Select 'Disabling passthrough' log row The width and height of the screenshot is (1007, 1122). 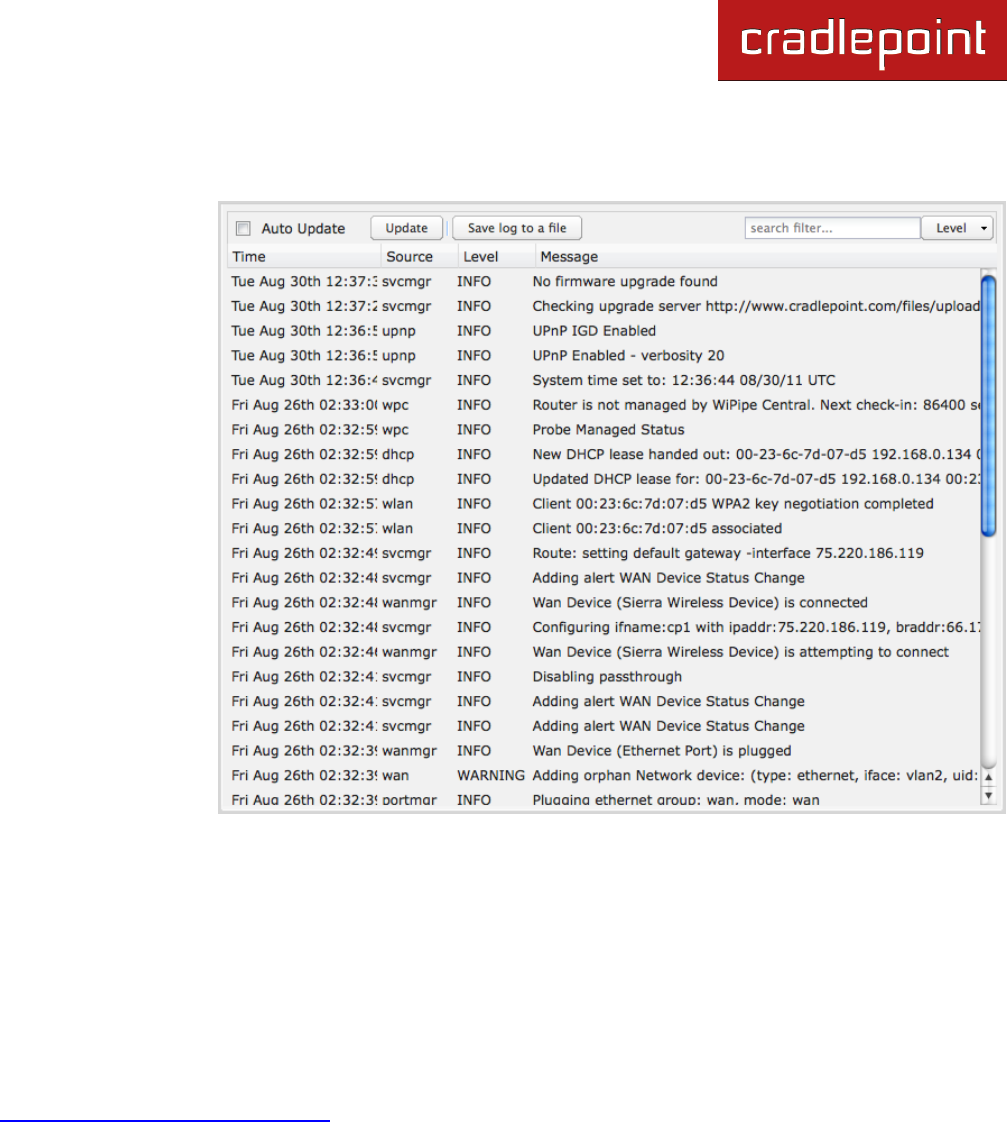coord(603,677)
